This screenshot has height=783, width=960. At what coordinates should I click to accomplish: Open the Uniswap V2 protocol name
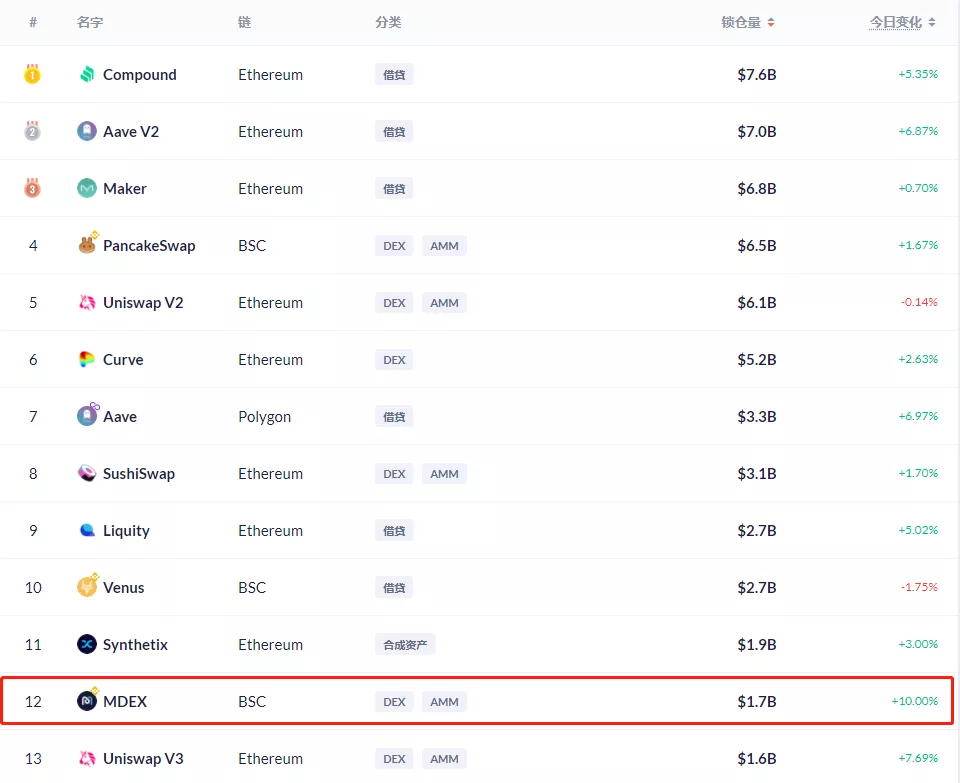pos(143,302)
